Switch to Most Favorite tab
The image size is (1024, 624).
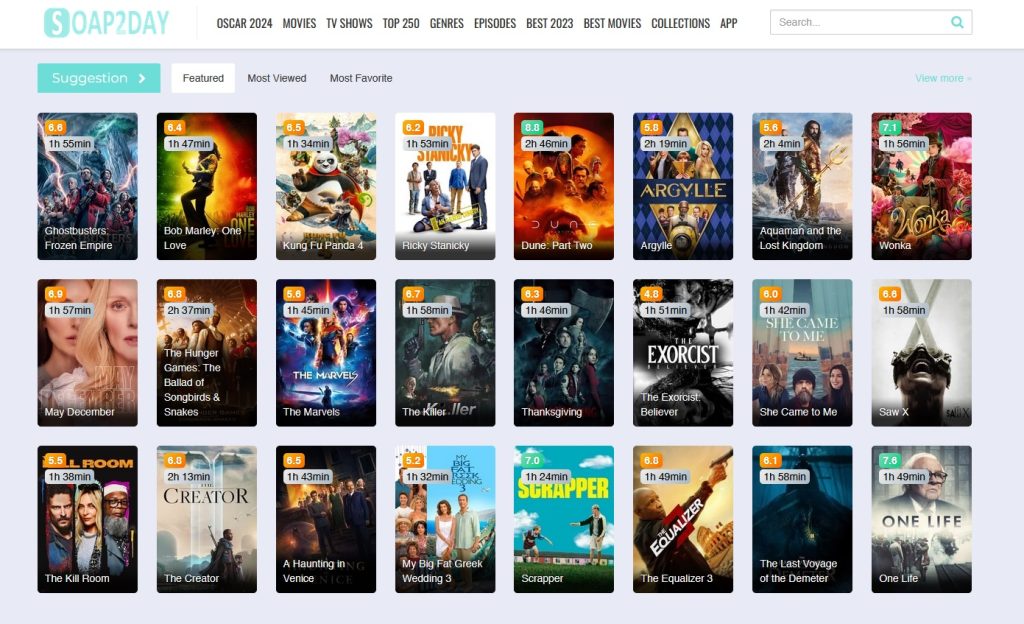[361, 78]
